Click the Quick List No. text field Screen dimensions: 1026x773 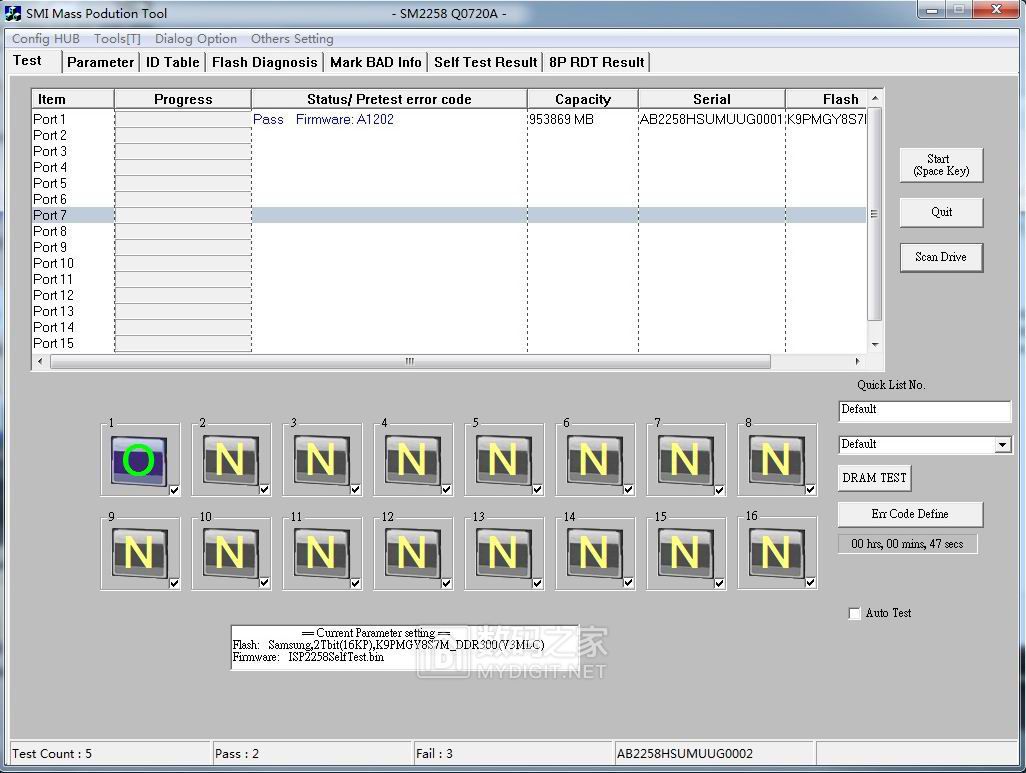point(924,411)
